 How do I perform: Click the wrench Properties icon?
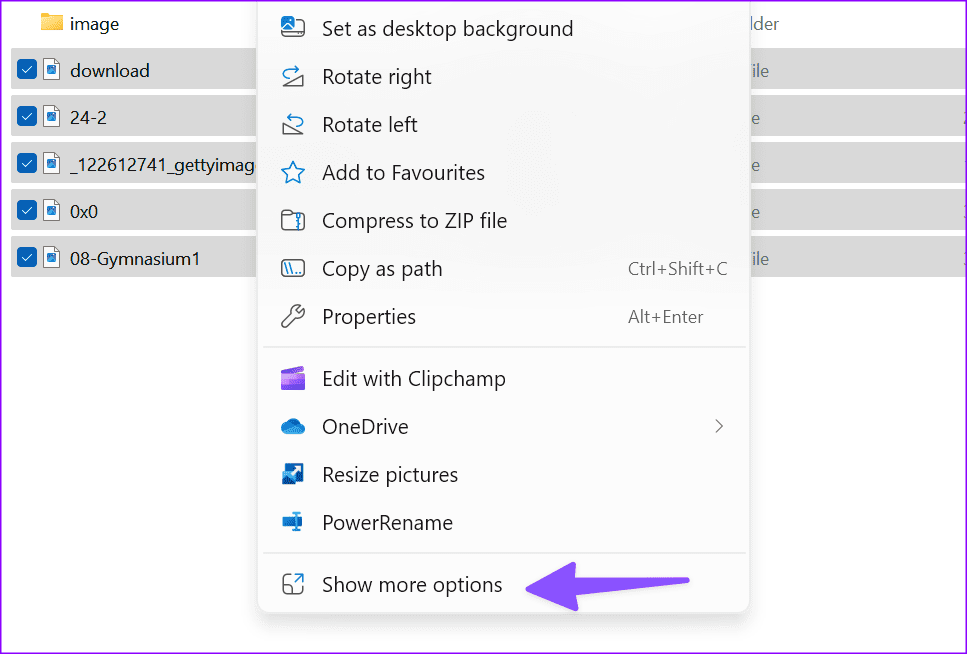point(292,316)
